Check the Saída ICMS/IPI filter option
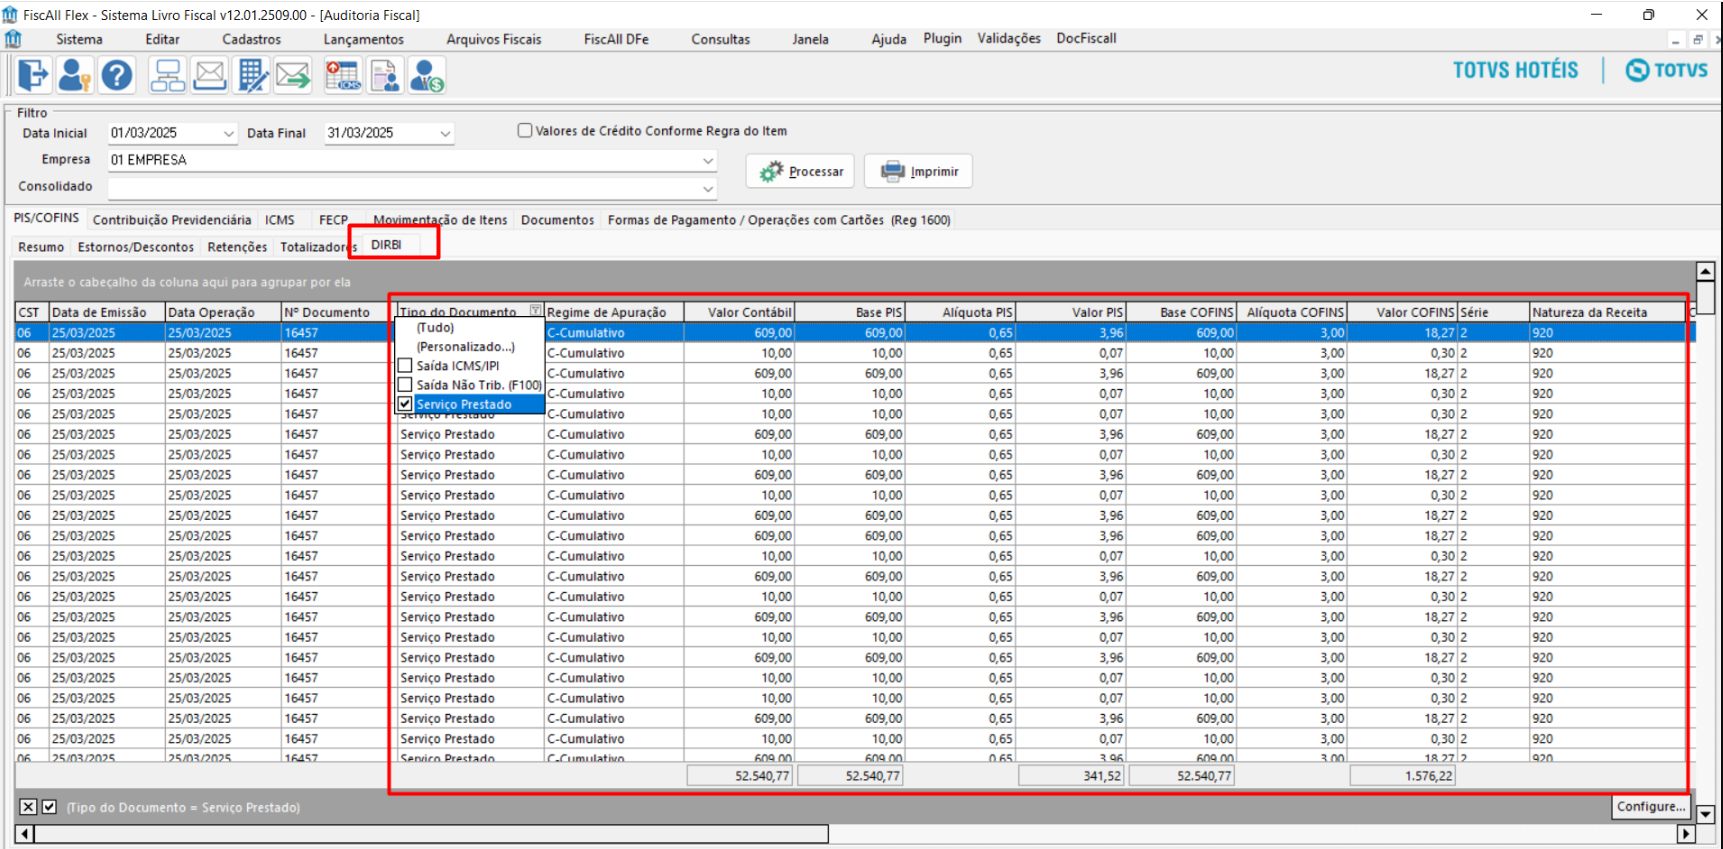The image size is (1723, 849). point(405,366)
